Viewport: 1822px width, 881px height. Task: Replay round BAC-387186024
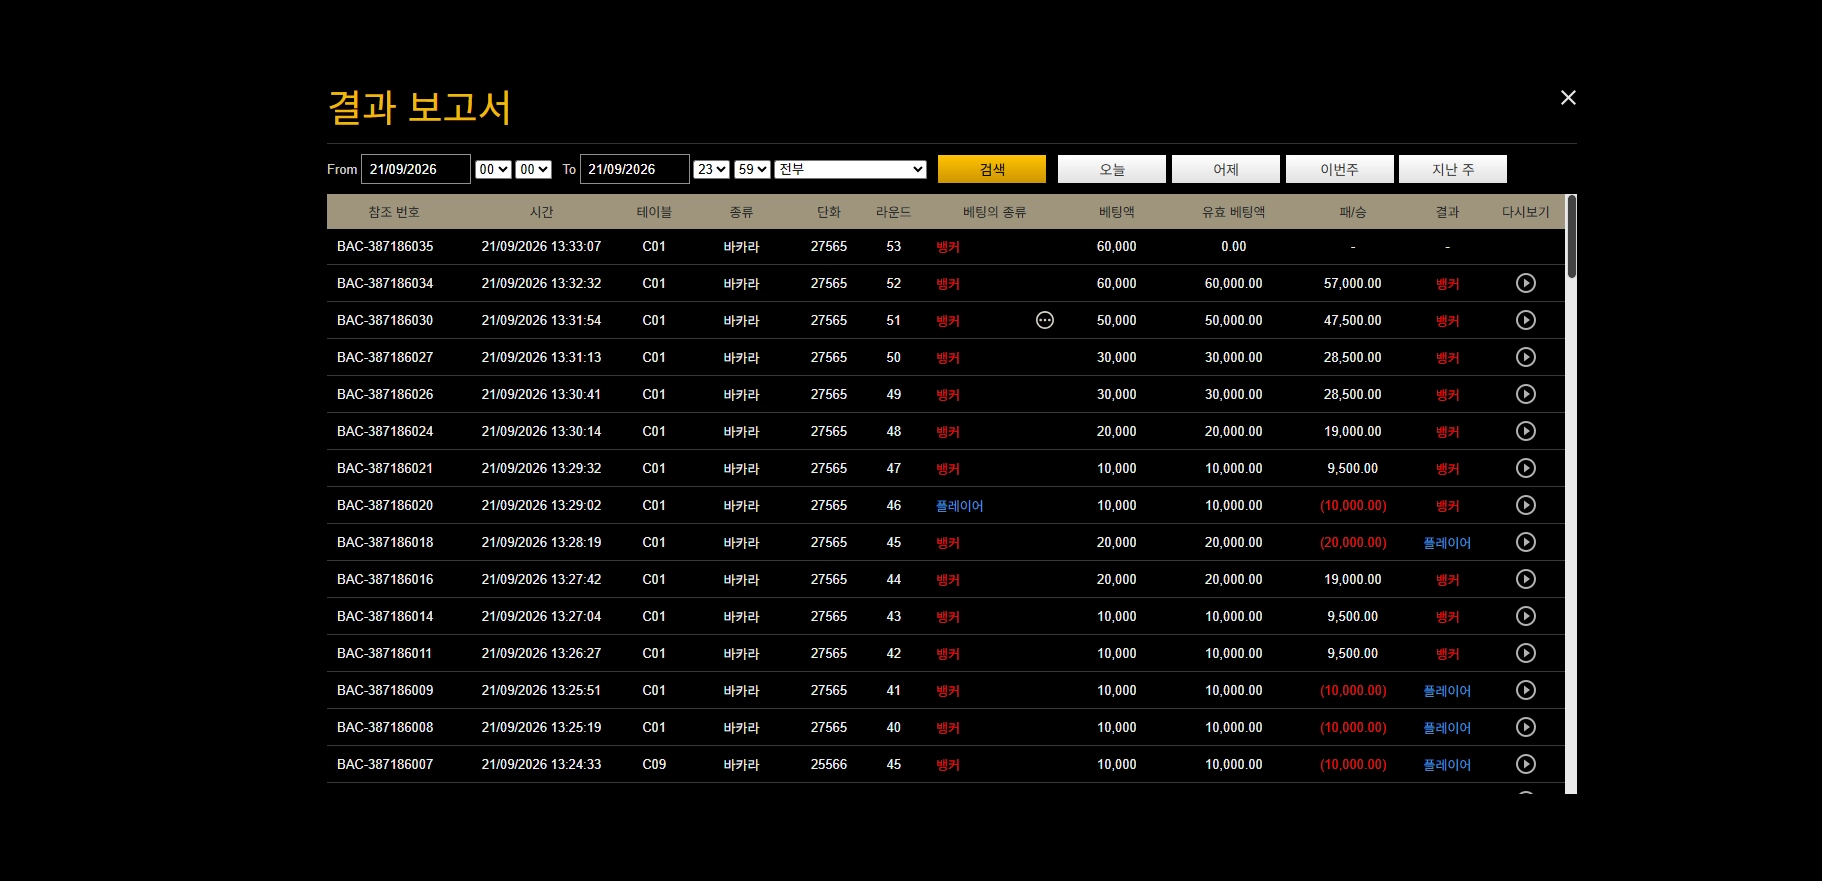1525,431
